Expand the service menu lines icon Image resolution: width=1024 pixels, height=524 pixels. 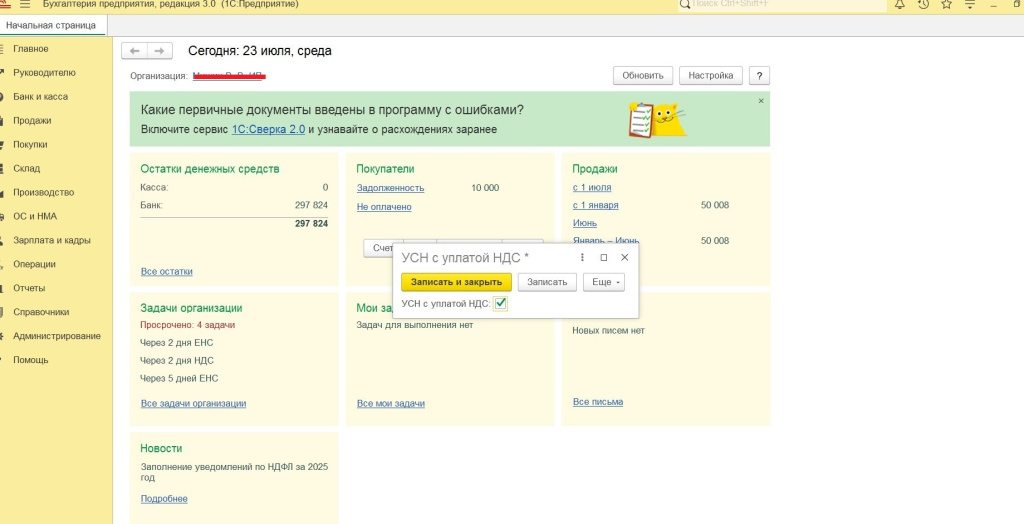pos(970,5)
